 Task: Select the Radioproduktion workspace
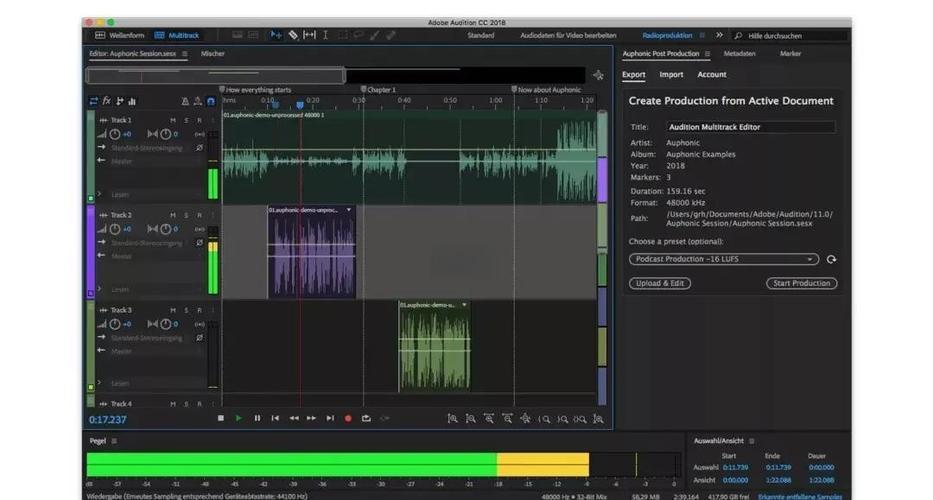pos(667,35)
